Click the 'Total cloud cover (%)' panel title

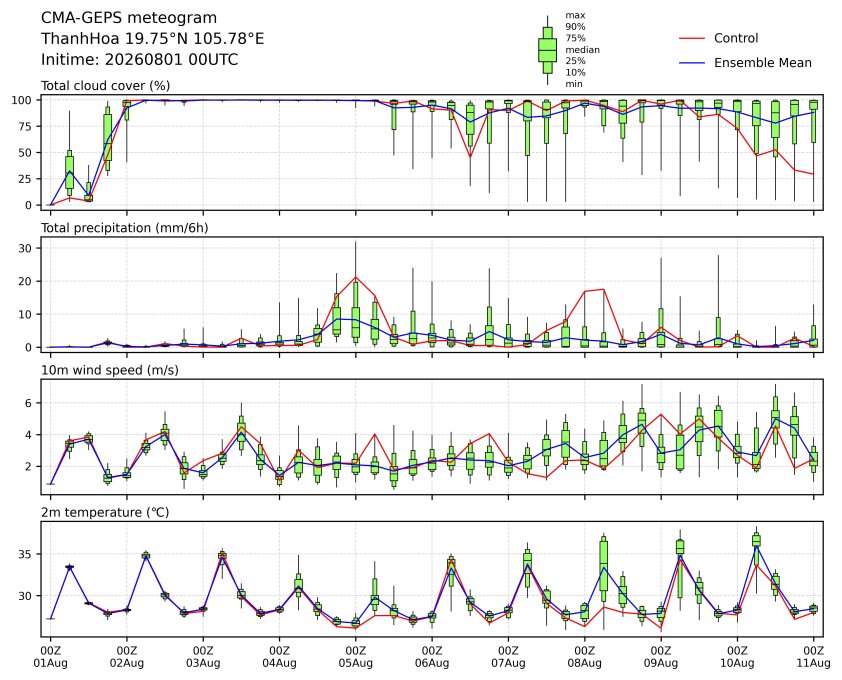point(105,86)
